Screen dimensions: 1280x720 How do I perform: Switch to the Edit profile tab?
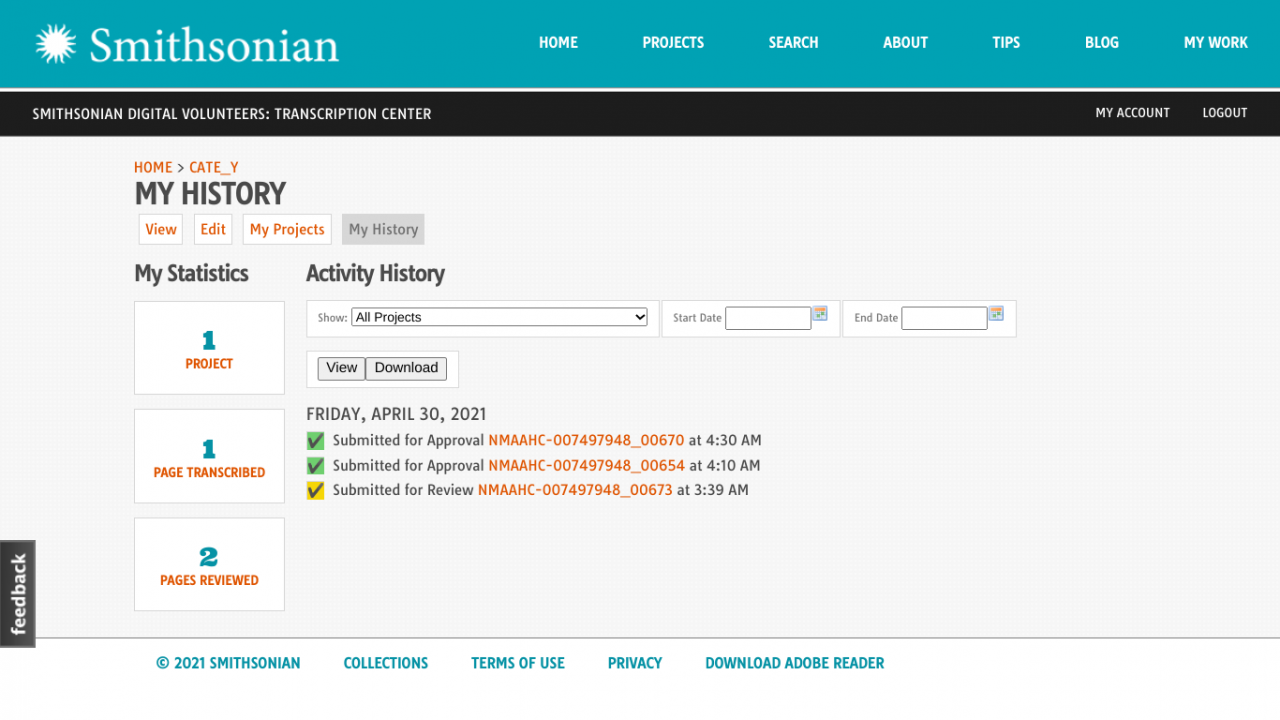click(213, 229)
